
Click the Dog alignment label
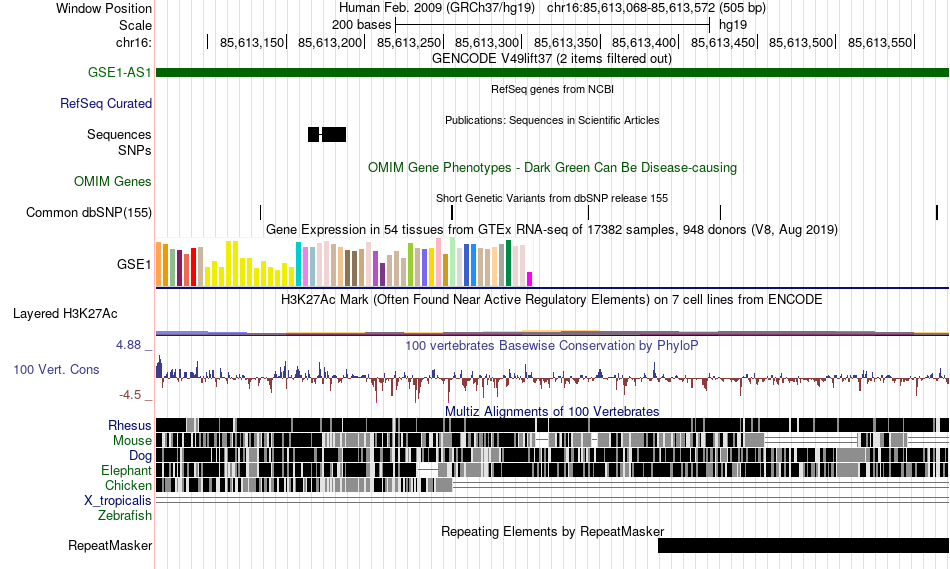140,456
